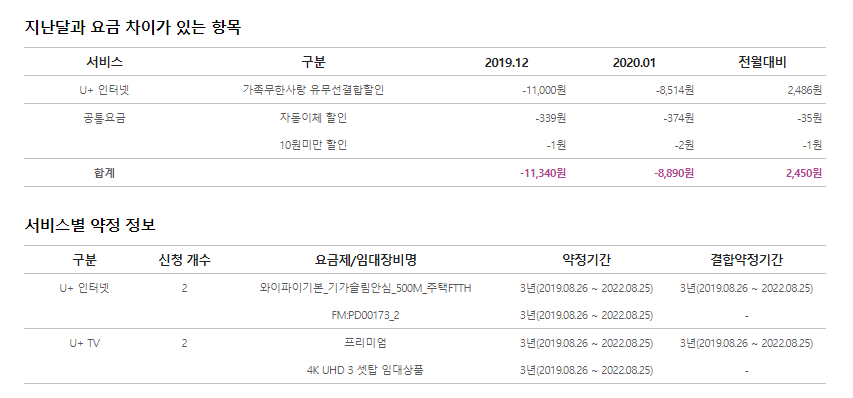
Task: Click the U+ TV service row label
Action: click(84, 344)
